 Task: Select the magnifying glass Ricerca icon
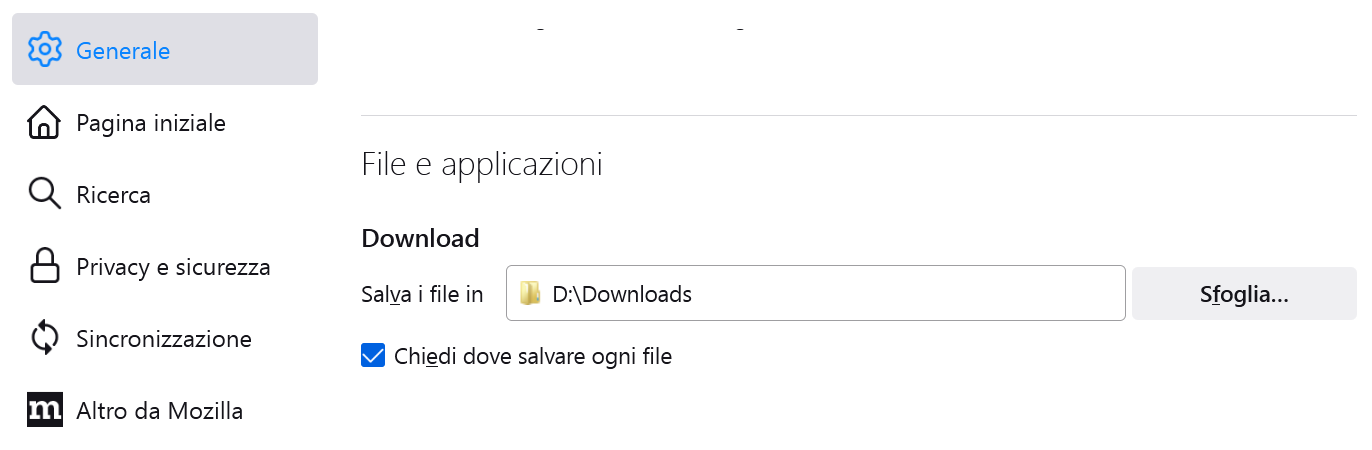[x=45, y=195]
